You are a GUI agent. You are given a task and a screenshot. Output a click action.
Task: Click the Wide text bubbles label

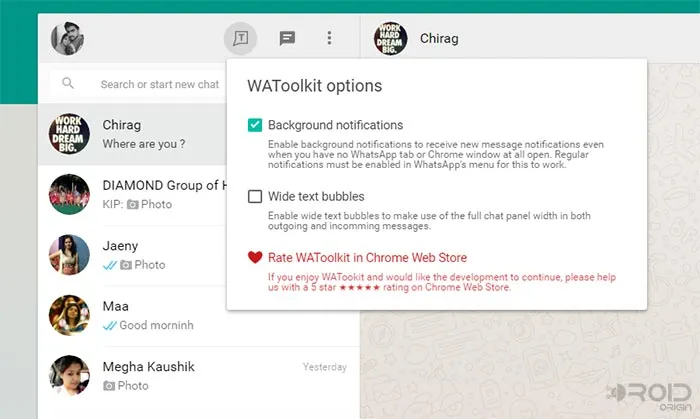pos(316,196)
